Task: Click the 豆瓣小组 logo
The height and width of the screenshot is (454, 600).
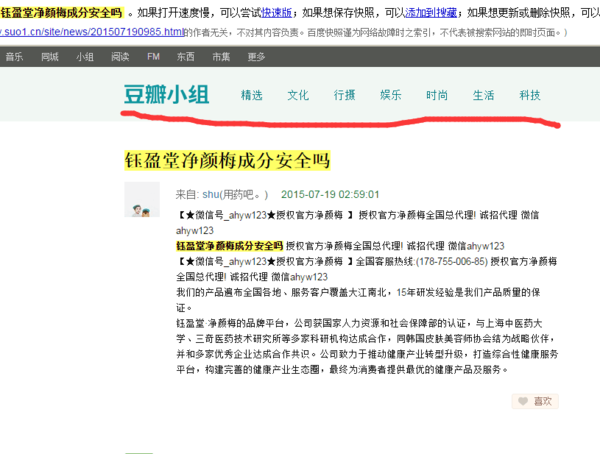Action: [166, 95]
